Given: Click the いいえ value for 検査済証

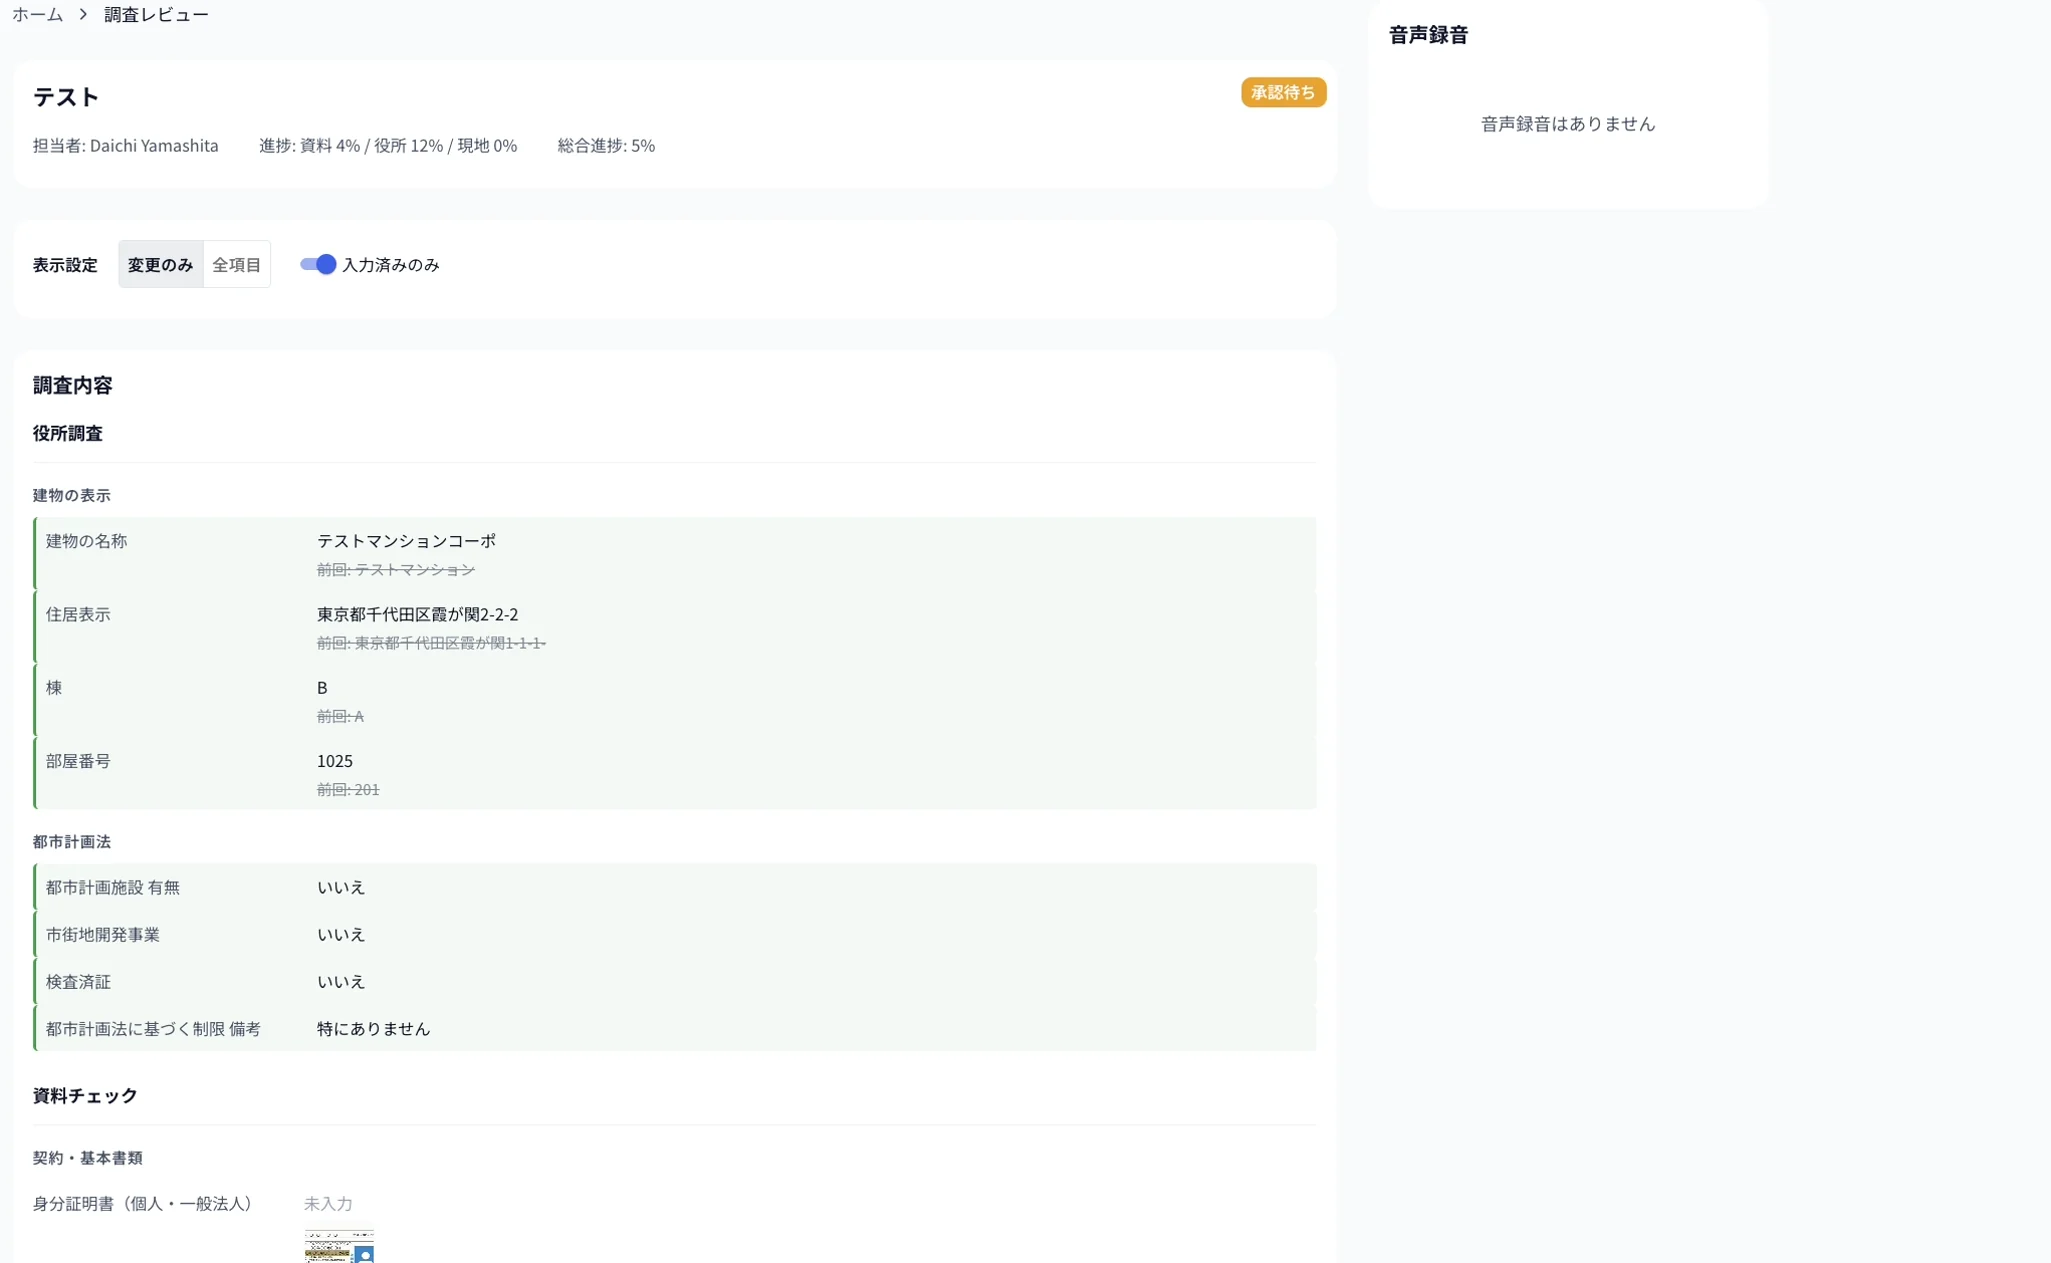Looking at the screenshot, I should (x=341, y=982).
